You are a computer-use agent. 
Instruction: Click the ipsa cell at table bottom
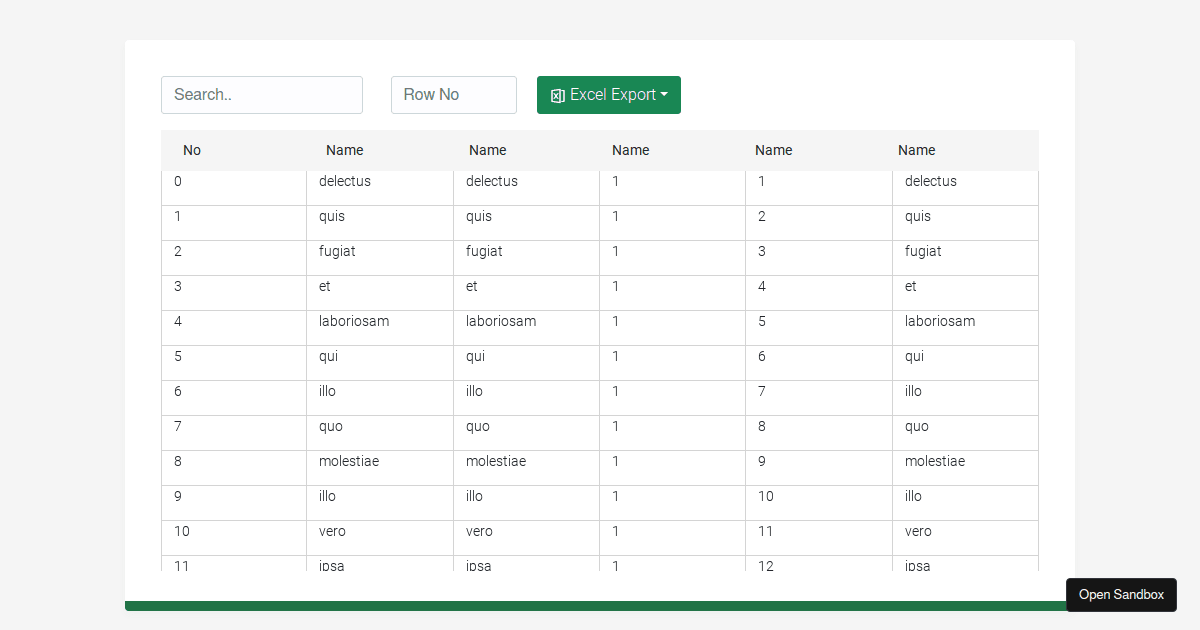pos(331,565)
